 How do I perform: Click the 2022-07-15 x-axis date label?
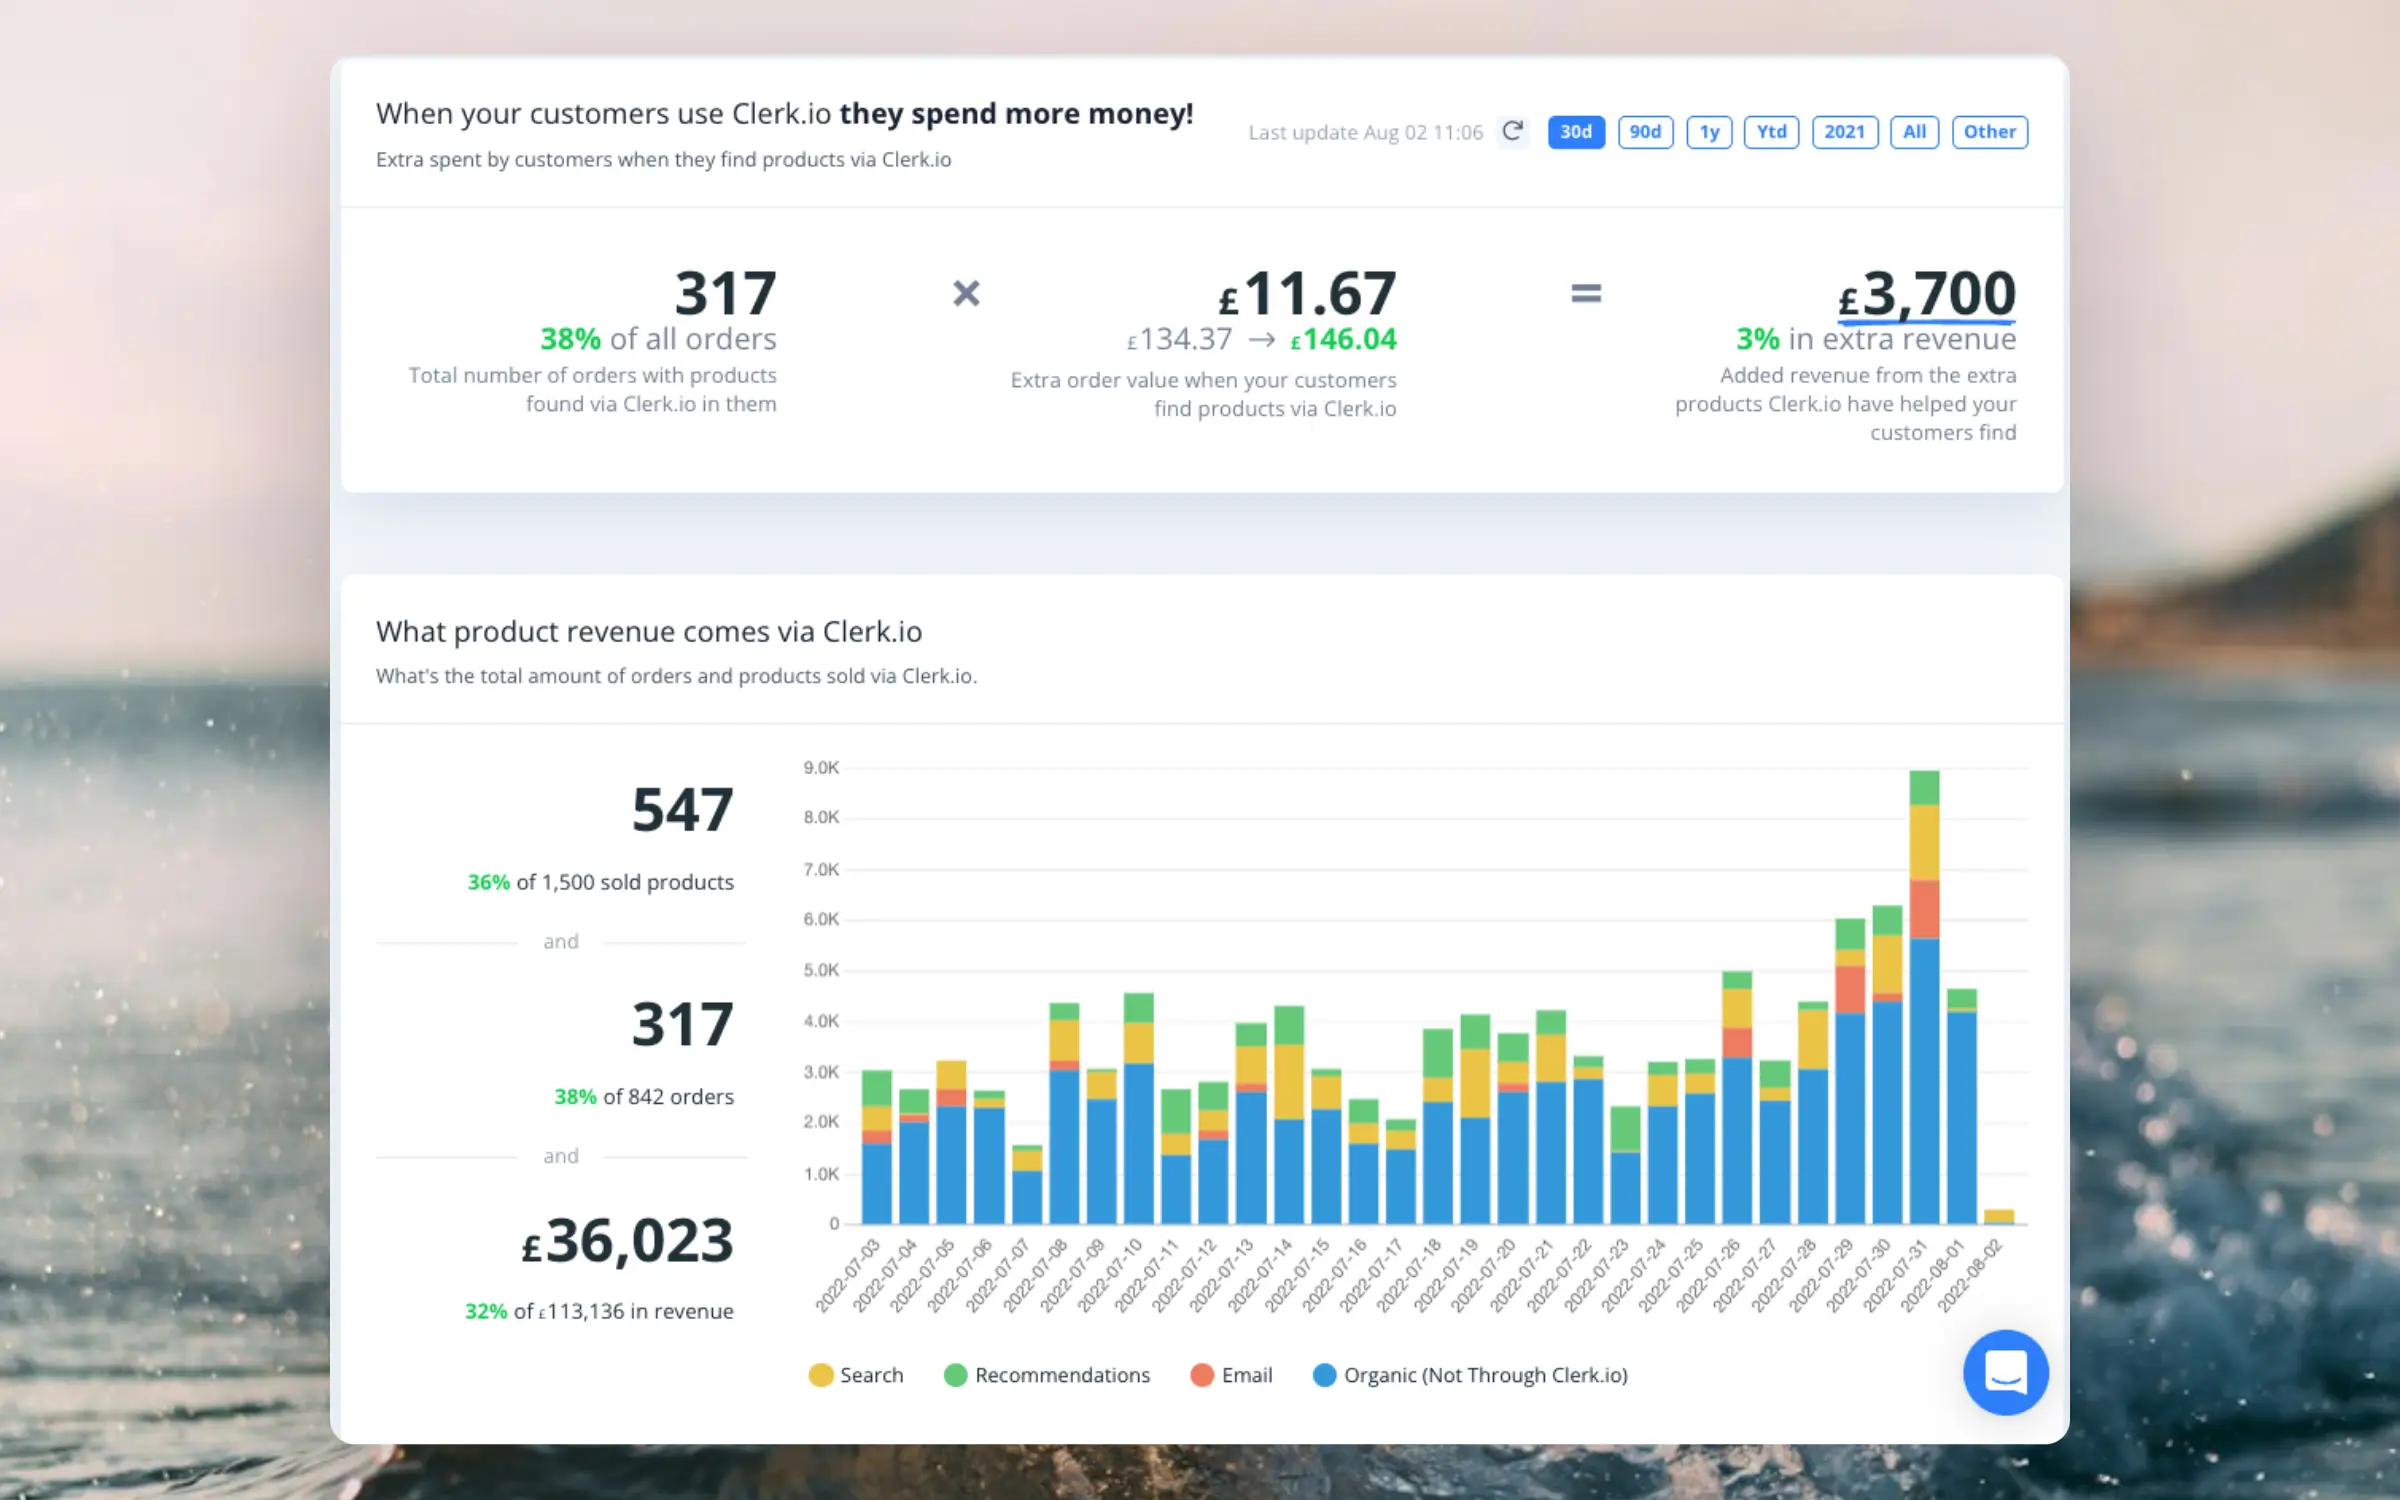[x=1296, y=1276]
